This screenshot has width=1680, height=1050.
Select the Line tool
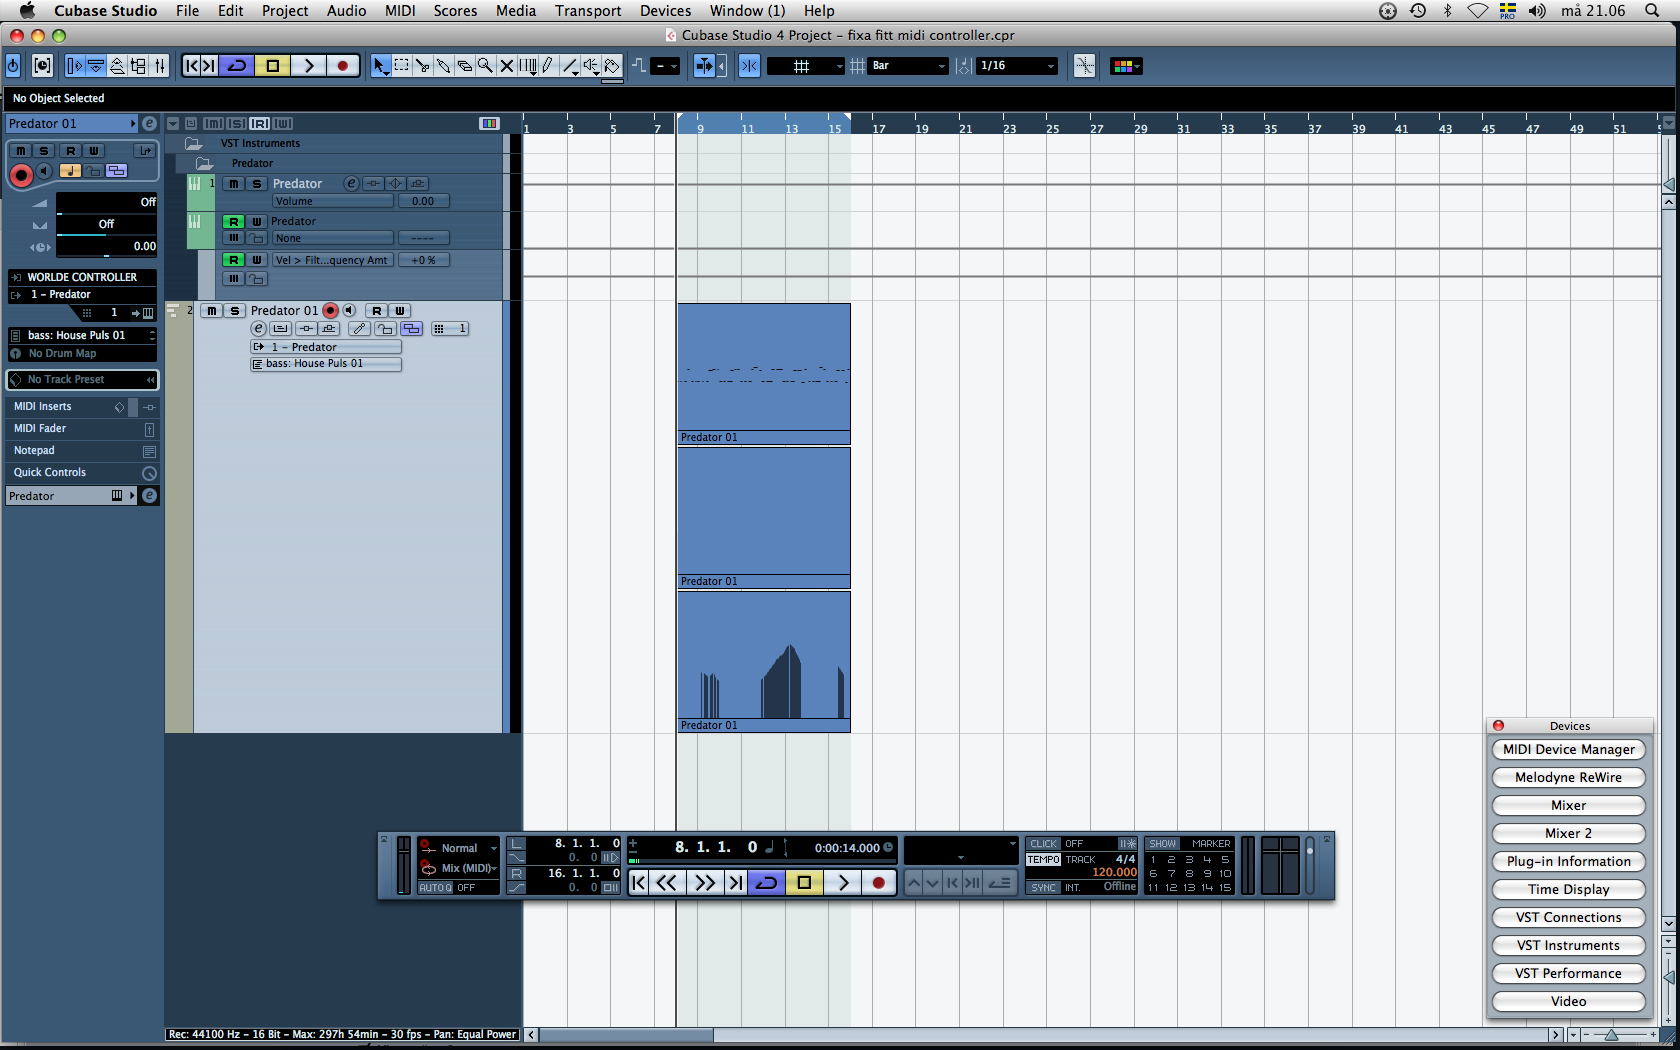click(x=570, y=66)
